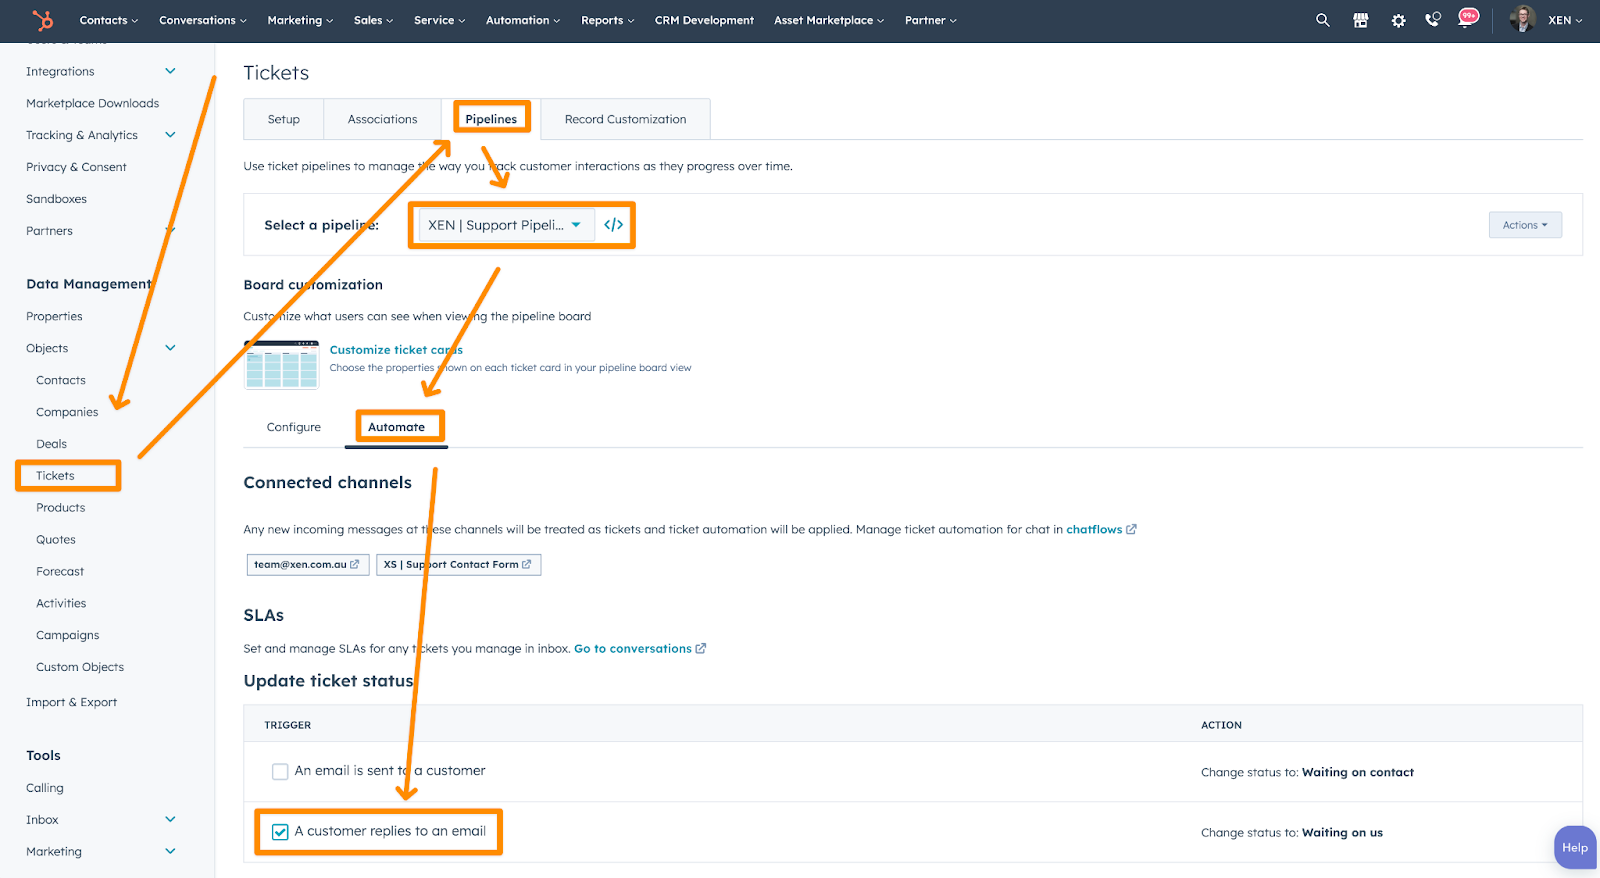This screenshot has height=878, width=1600.
Task: Open settings via the gear icon
Action: click(1398, 20)
